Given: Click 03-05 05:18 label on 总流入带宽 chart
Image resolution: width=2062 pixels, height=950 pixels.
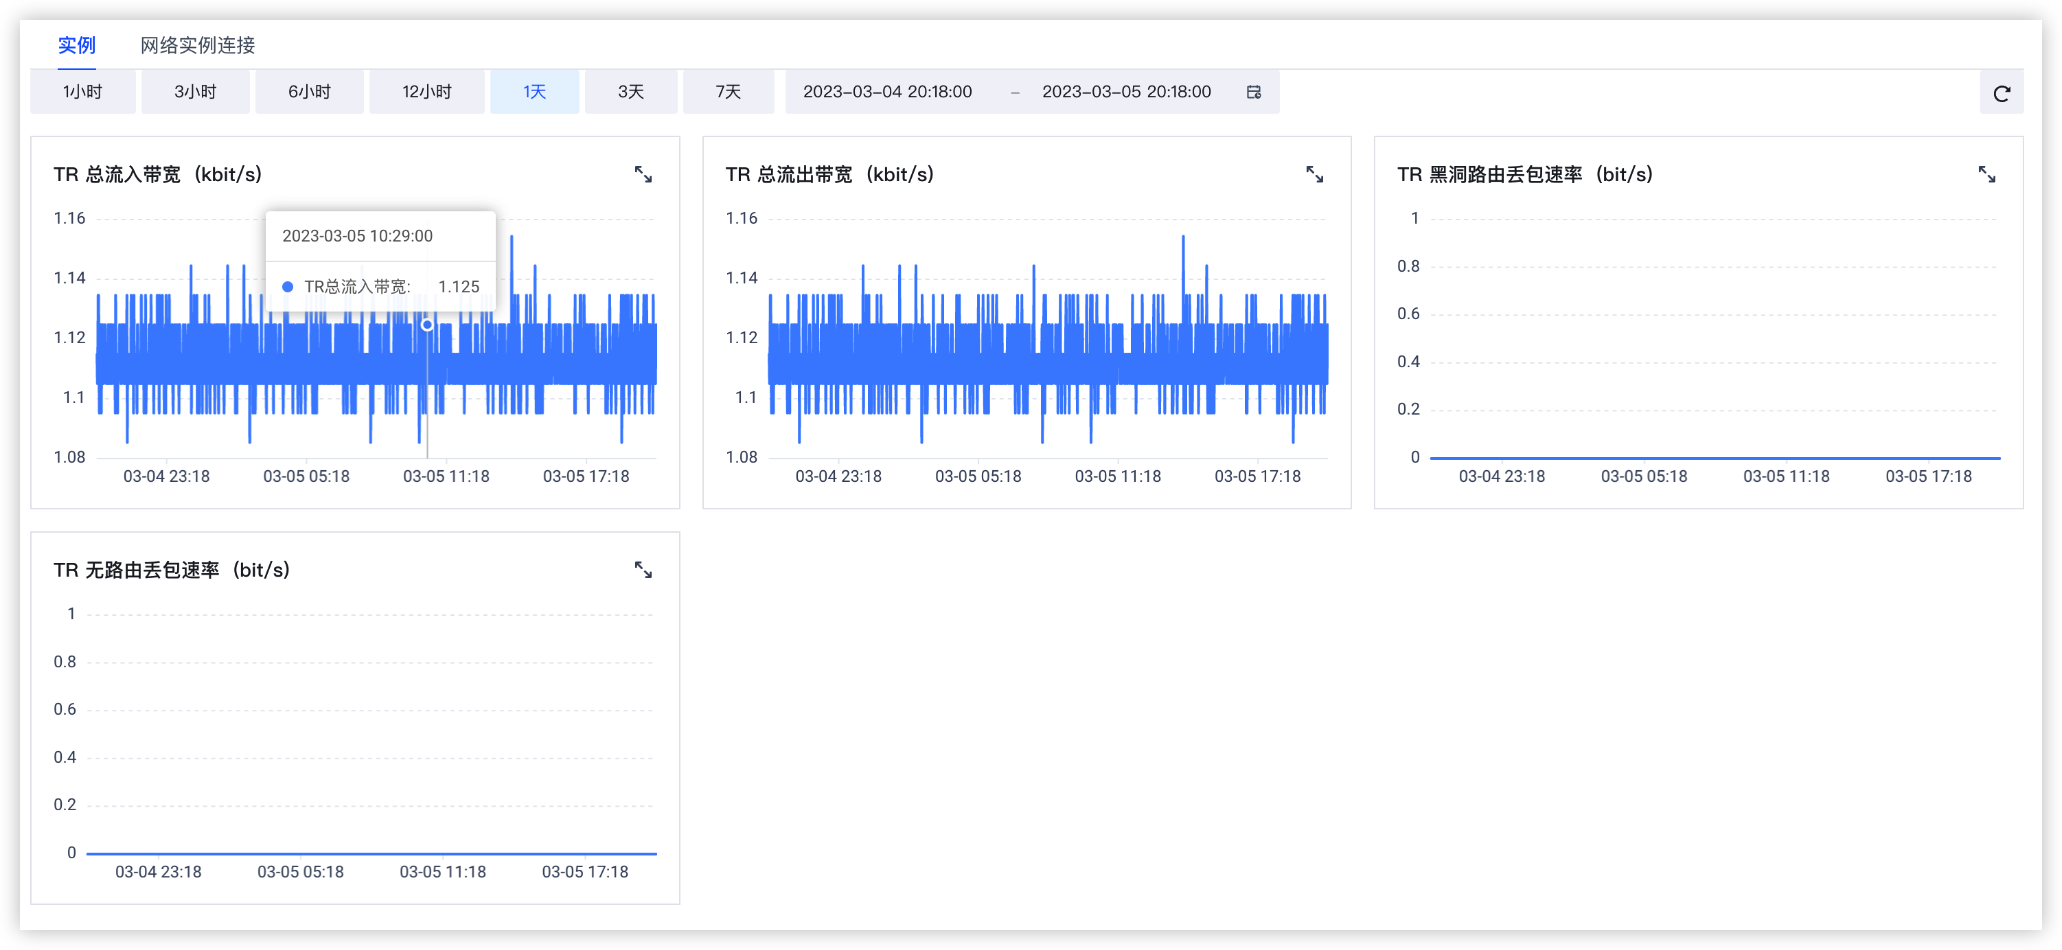Looking at the screenshot, I should [306, 477].
